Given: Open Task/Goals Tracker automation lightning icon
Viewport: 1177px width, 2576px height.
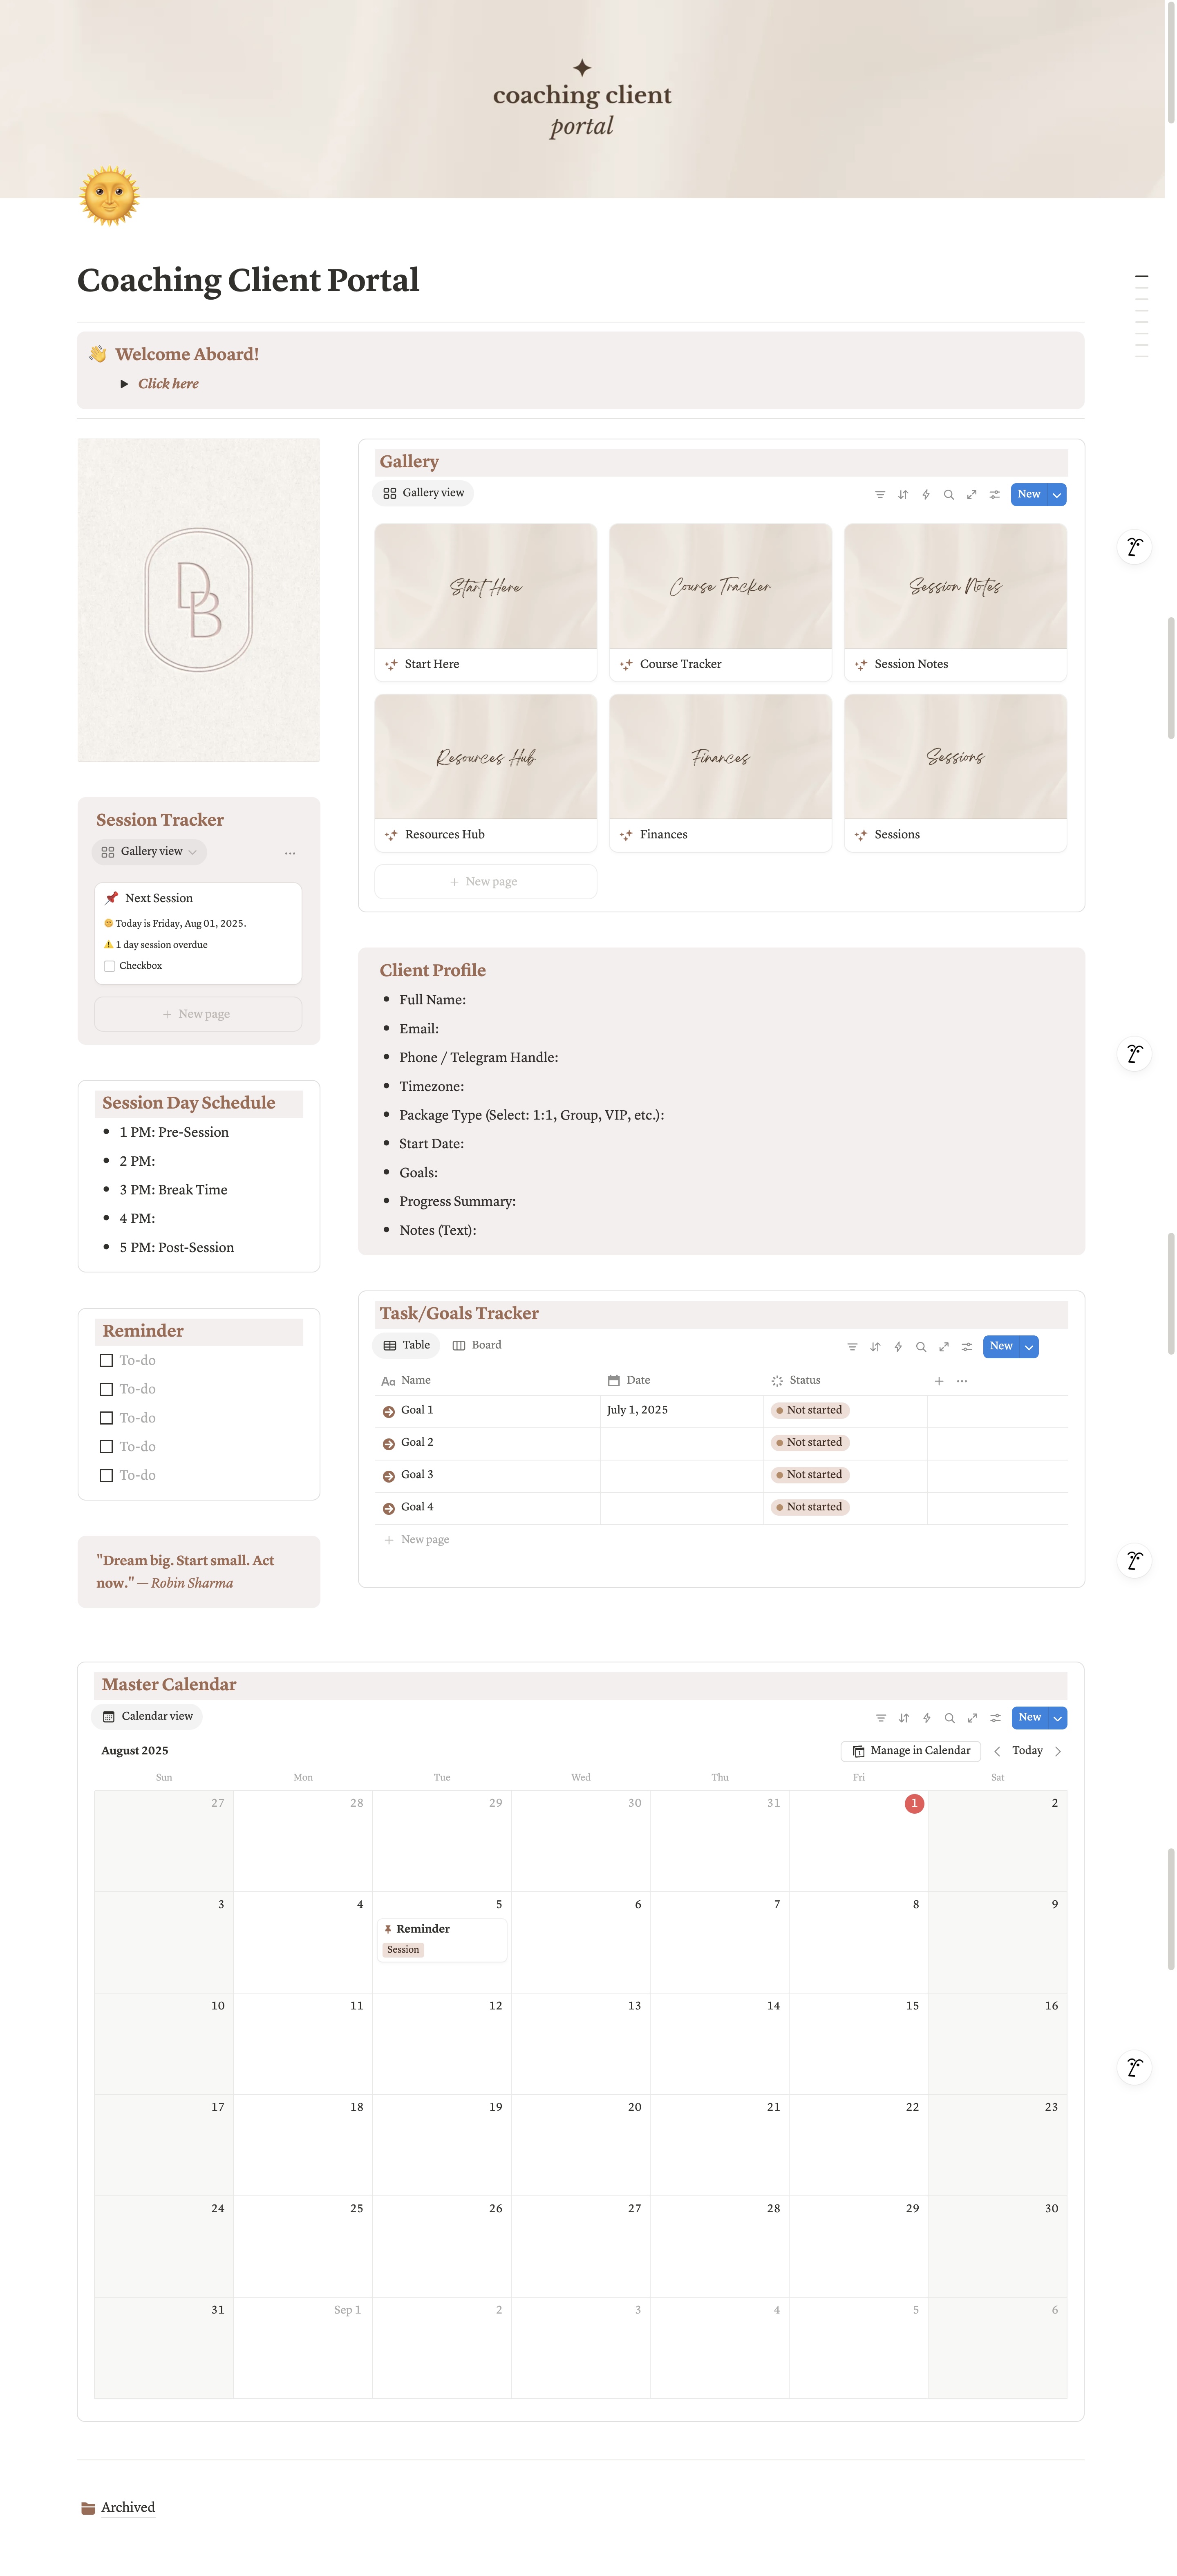Looking at the screenshot, I should [898, 1347].
